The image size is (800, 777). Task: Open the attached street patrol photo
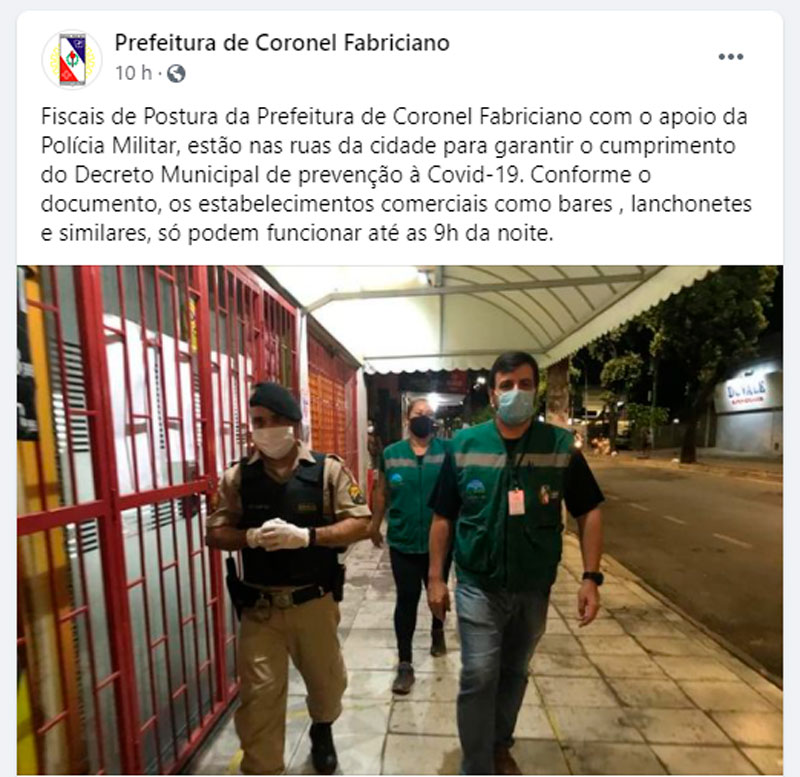pos(400,520)
